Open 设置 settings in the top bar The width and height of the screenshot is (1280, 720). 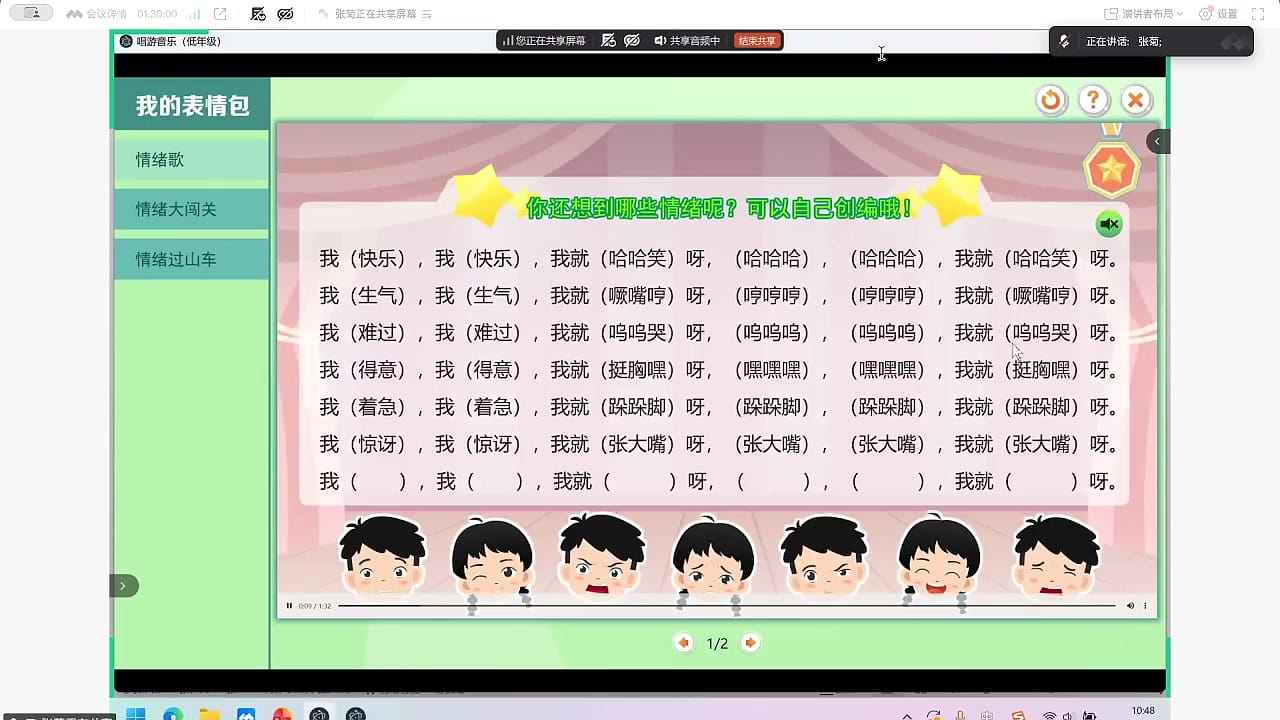pyautogui.click(x=1218, y=14)
